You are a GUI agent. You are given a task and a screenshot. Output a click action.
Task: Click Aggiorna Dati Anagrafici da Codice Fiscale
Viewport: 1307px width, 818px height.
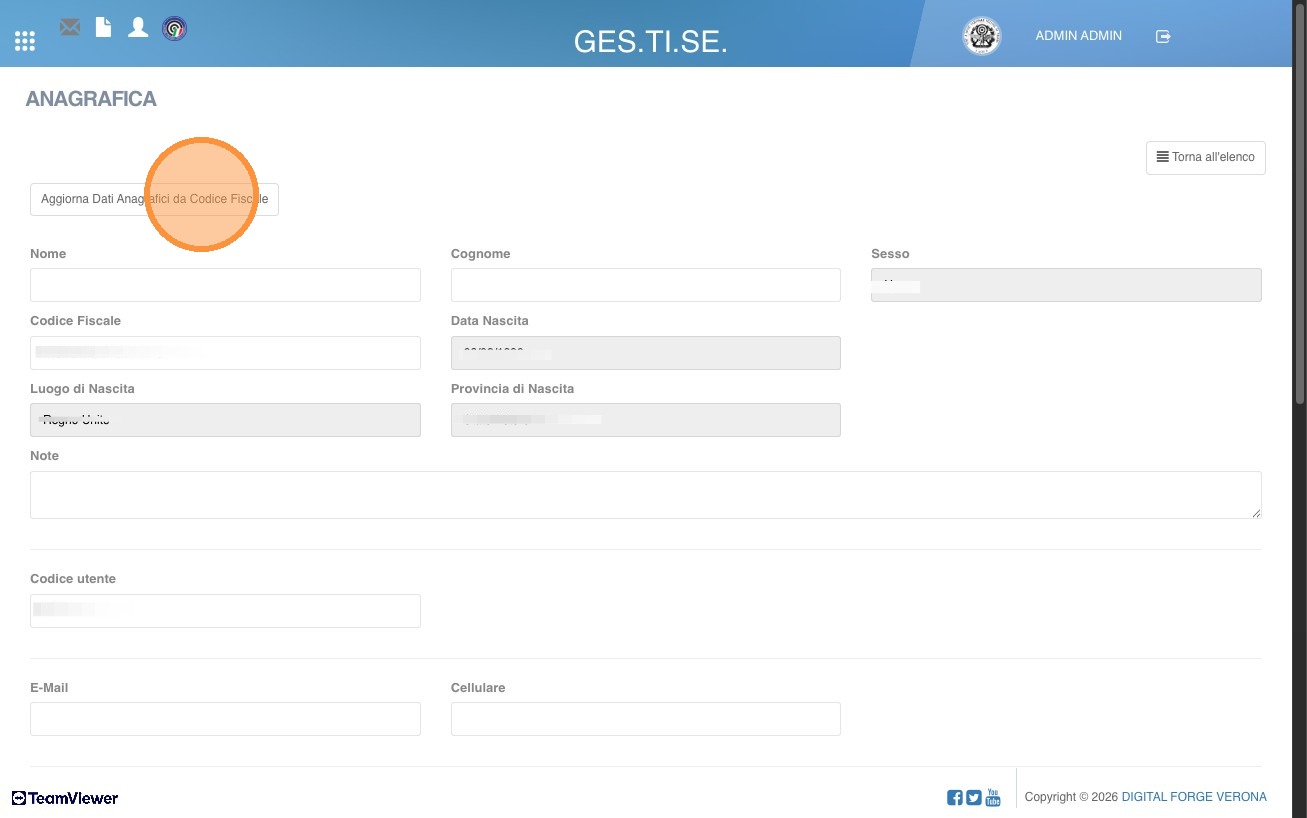155,199
